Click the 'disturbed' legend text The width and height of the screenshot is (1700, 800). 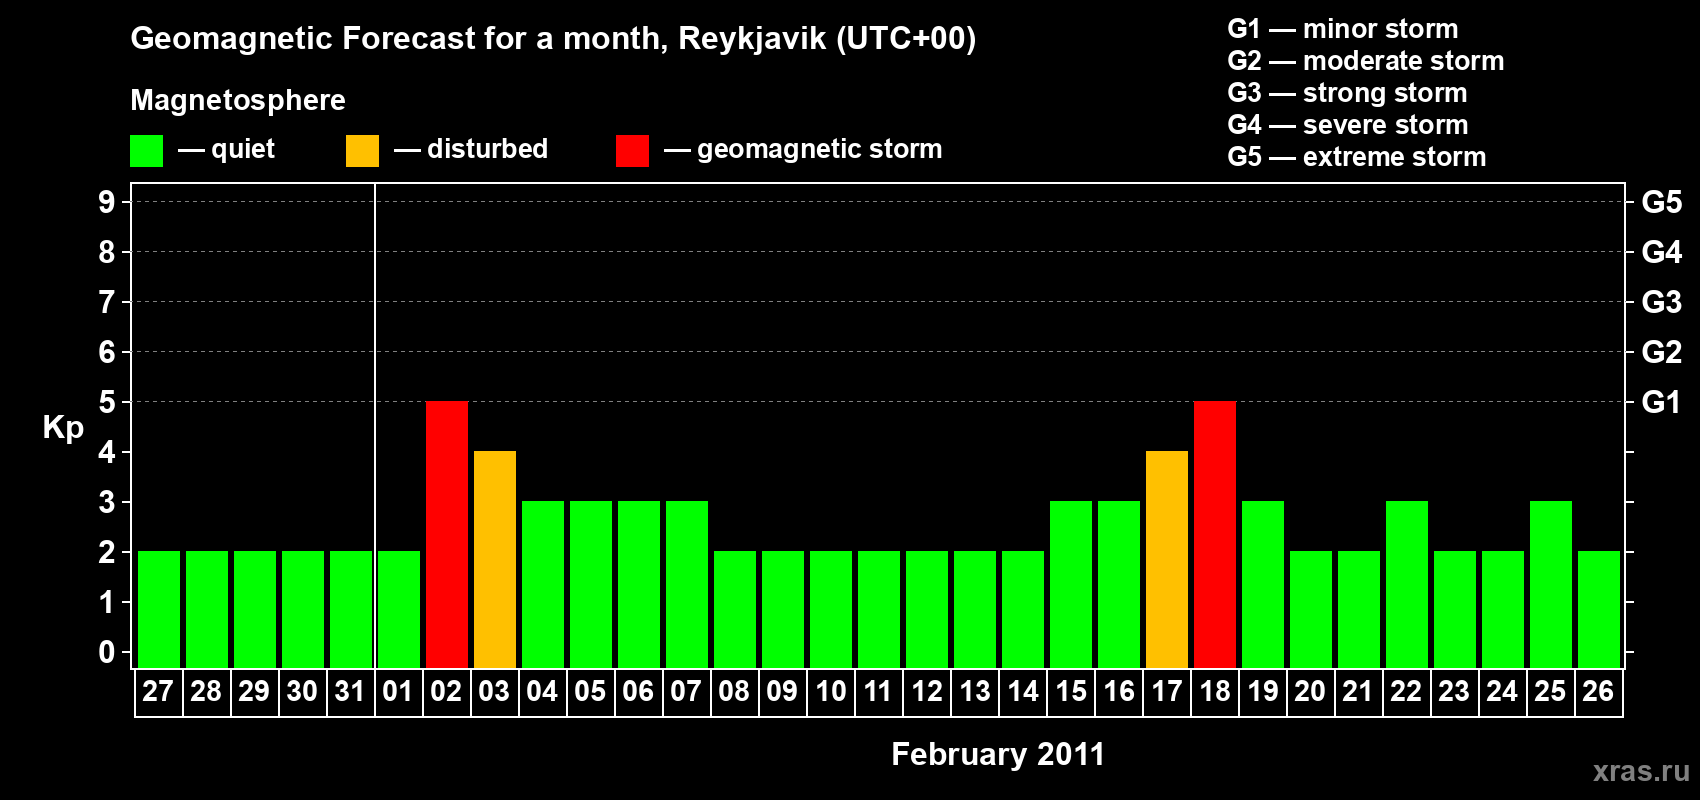[487, 149]
